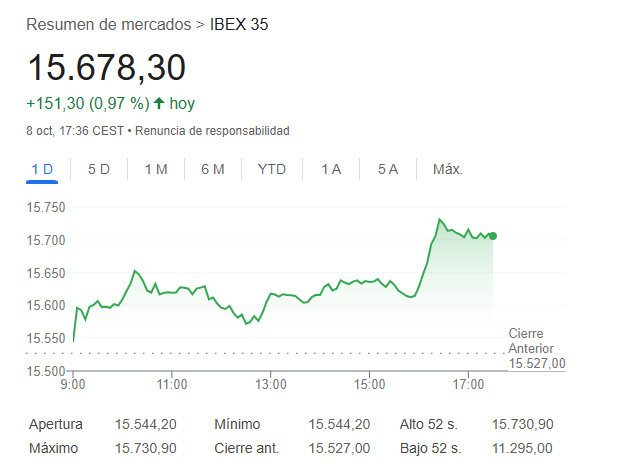Click the green endpoint dot on chart

click(493, 236)
